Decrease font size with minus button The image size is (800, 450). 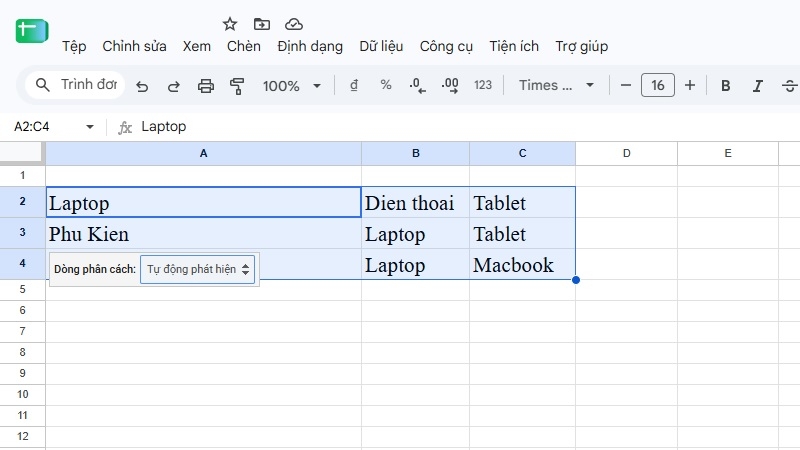click(626, 85)
